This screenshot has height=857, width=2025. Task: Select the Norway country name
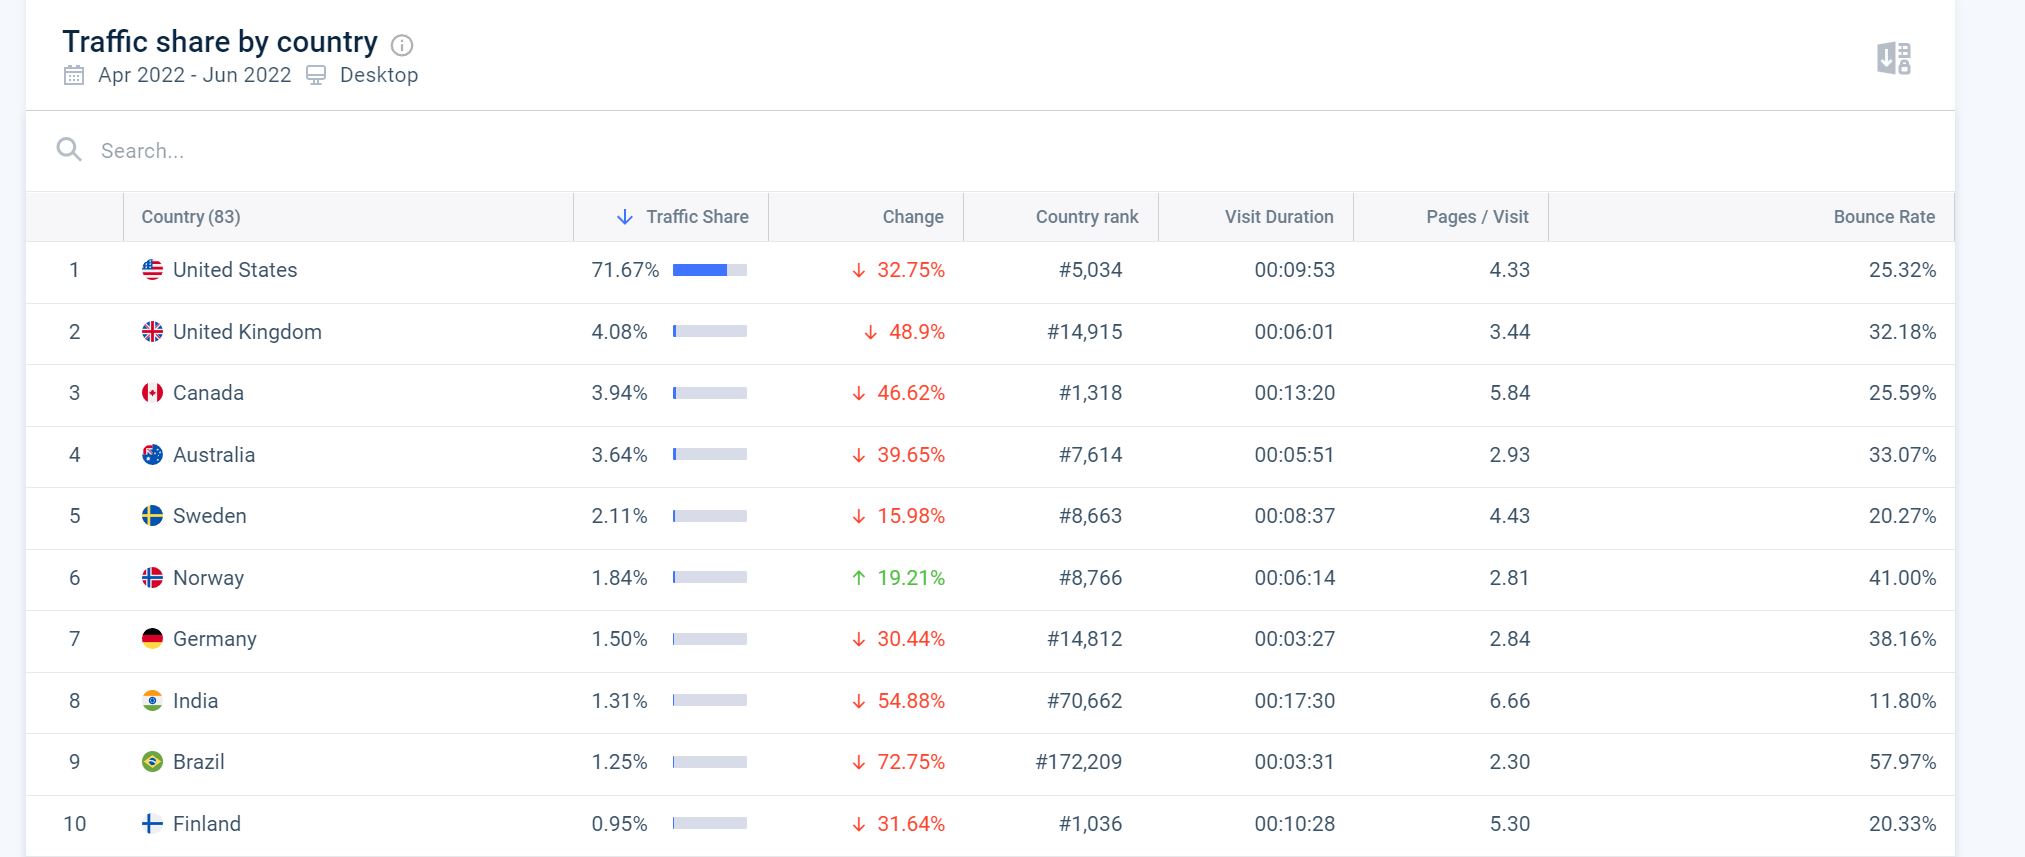[208, 578]
